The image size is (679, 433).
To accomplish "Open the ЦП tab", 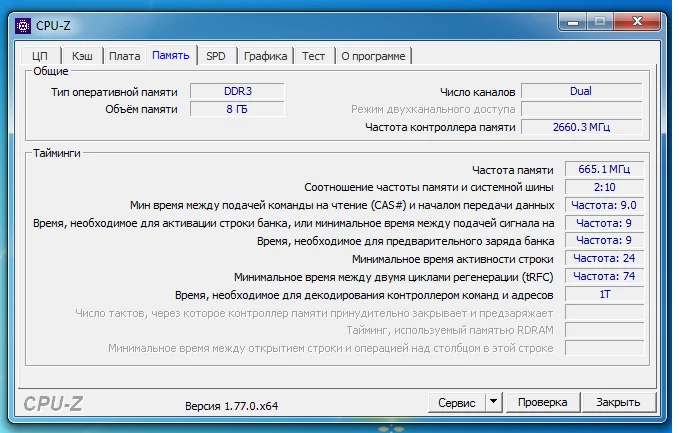I will (40, 56).
